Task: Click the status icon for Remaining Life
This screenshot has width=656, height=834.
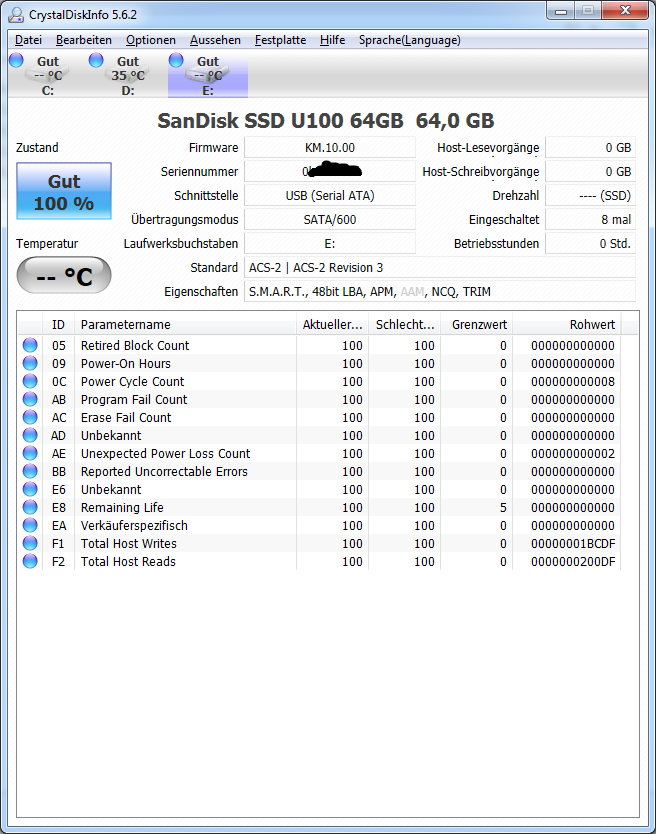Action: point(30,507)
